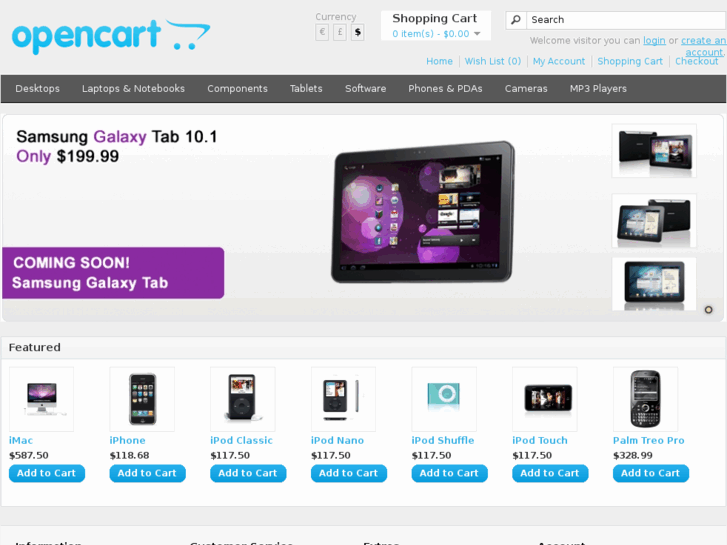View the first Galaxy Tab thumbnail
This screenshot has width=727, height=545.
pos(654,151)
